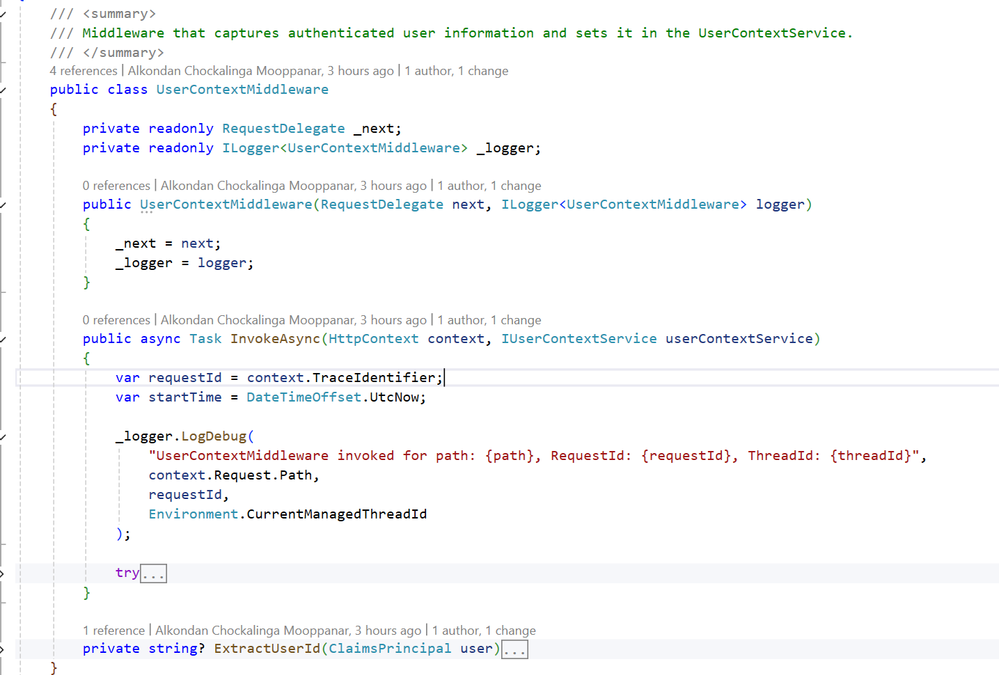999x675 pixels.
Task: Expand the collapsed ExtractUserId method body ellipsis
Action: (x=515, y=650)
